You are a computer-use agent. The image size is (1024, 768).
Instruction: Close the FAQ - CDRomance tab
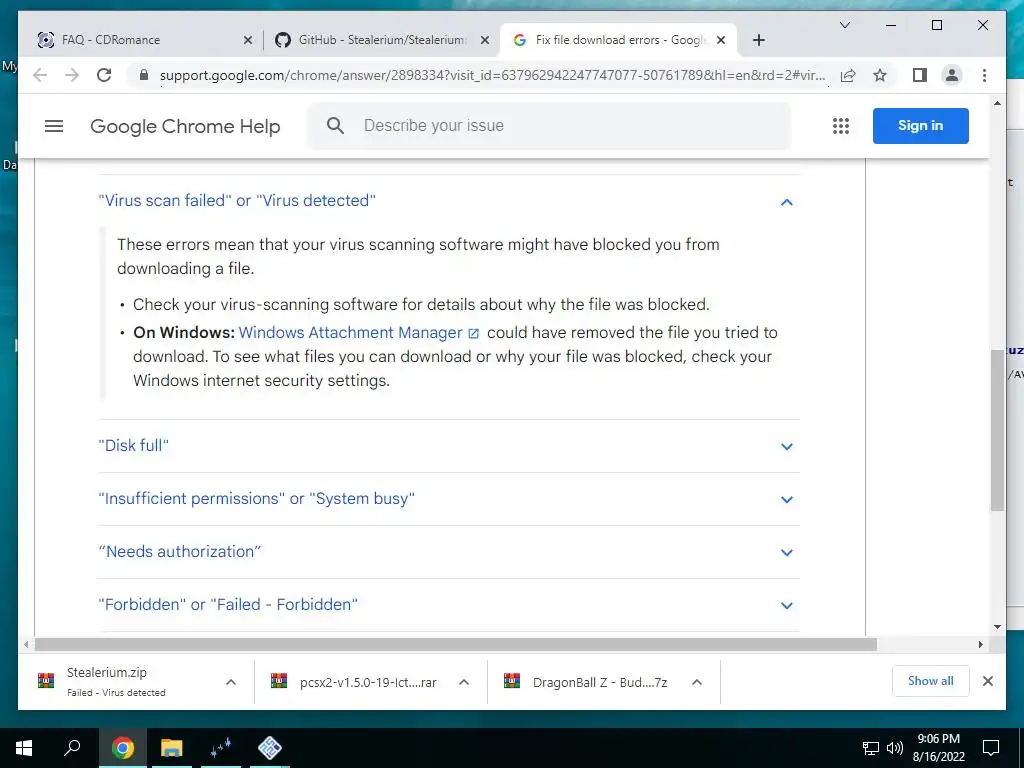pyautogui.click(x=248, y=40)
